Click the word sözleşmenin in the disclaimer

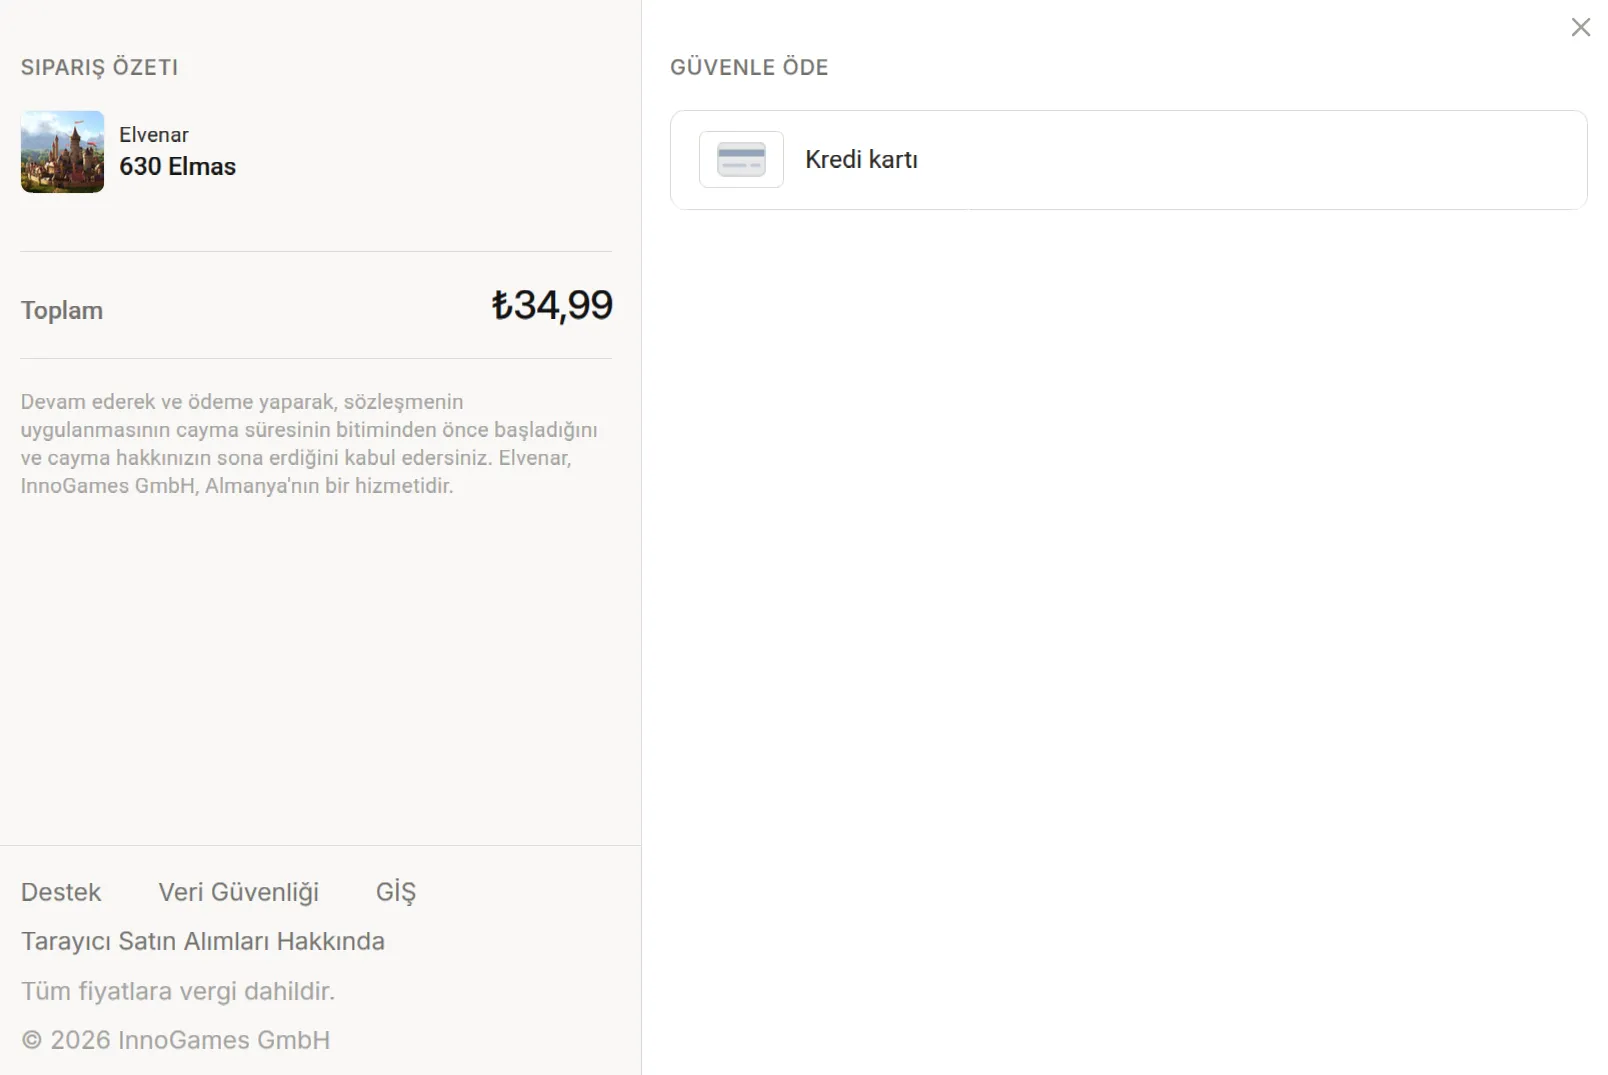403,402
